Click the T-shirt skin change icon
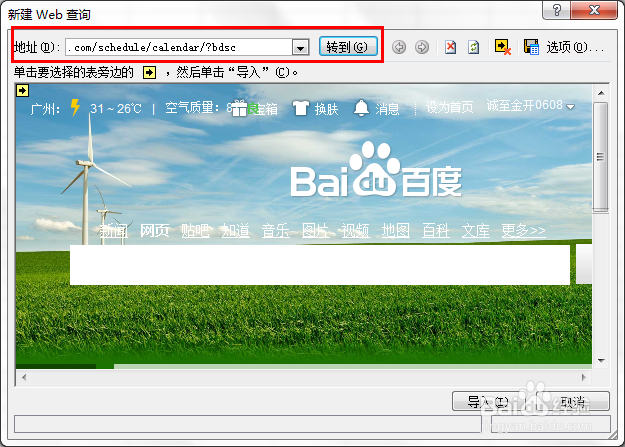625x447 pixels. point(301,108)
